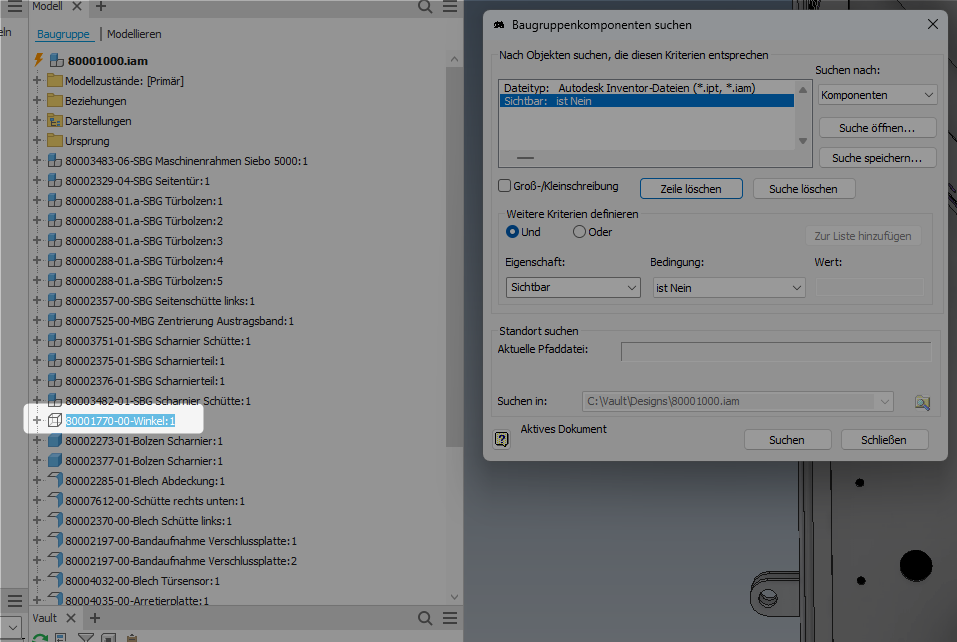The height and width of the screenshot is (642, 957).
Task: Click the Beziehungen folder icon
Action: pos(55,100)
